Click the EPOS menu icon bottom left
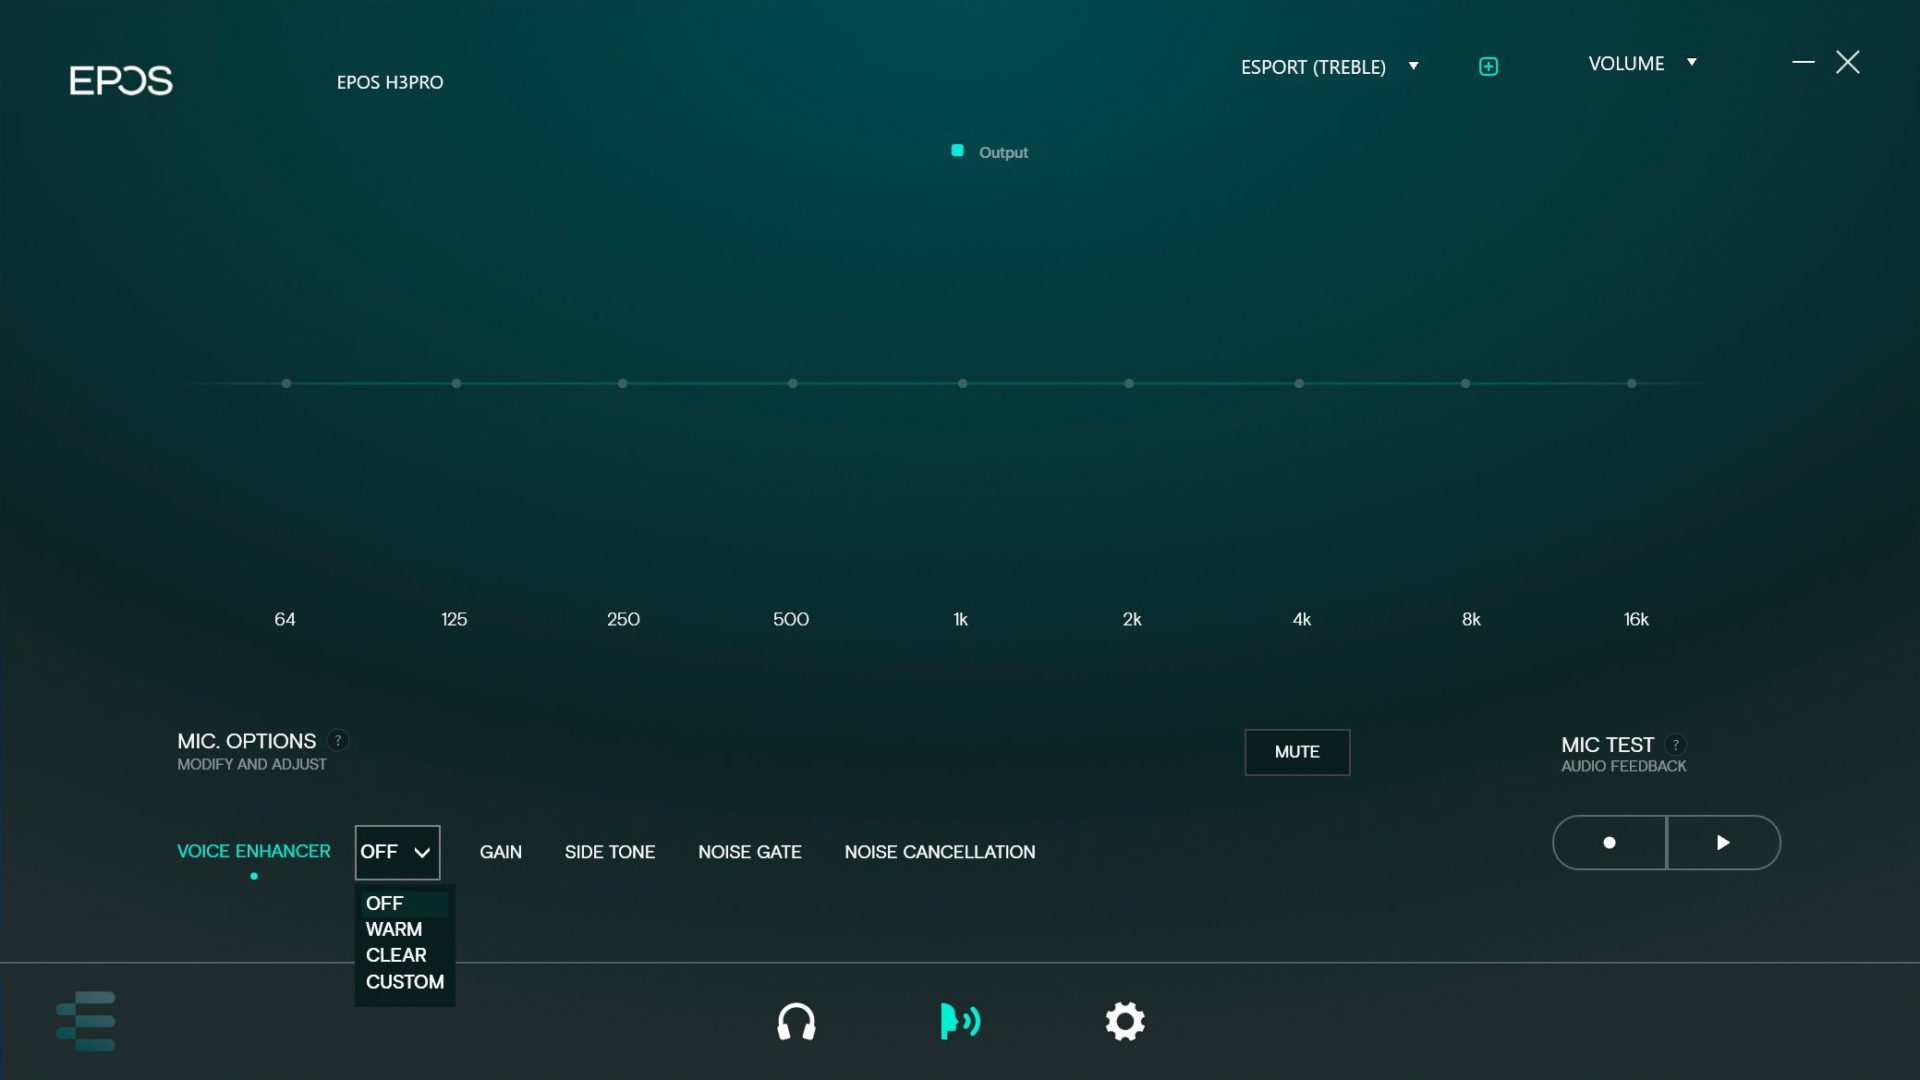 click(87, 1021)
